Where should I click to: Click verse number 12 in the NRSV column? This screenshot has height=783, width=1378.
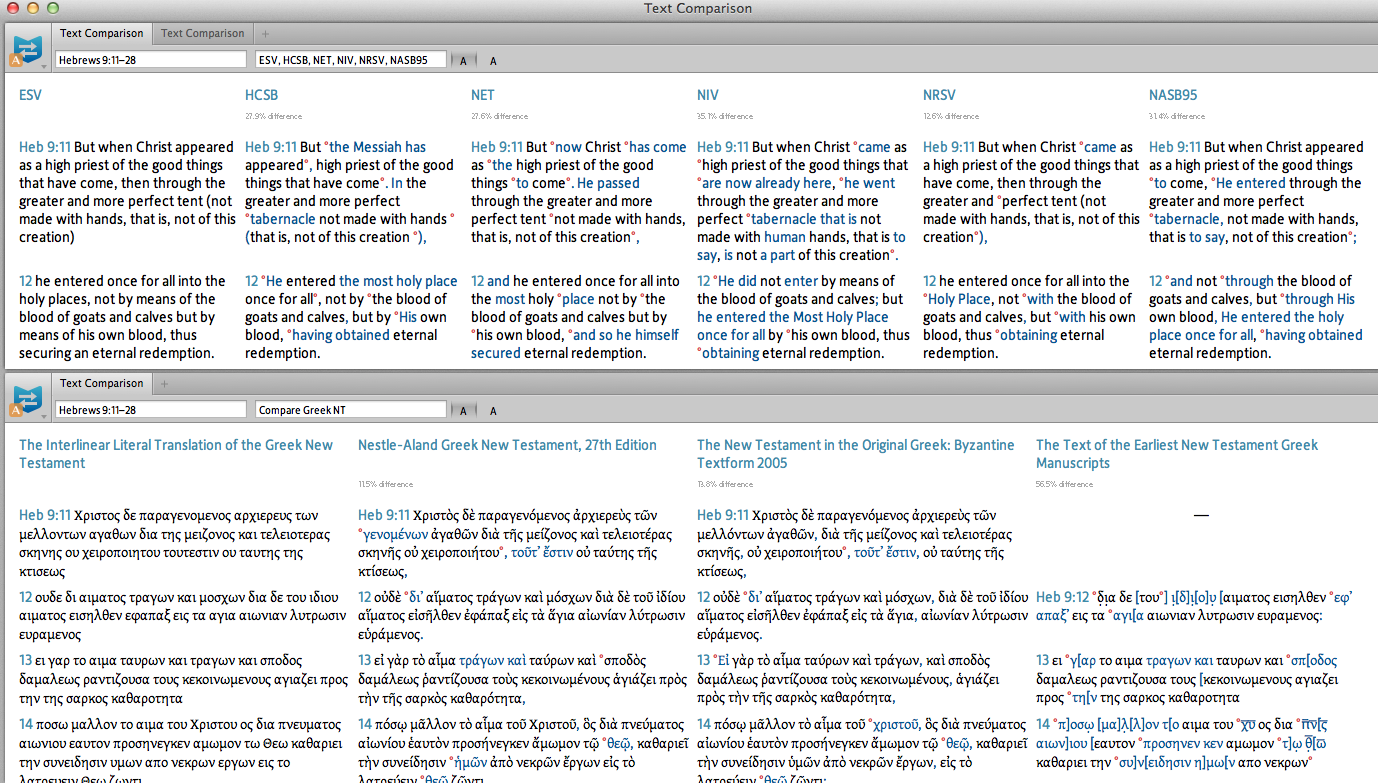click(930, 281)
